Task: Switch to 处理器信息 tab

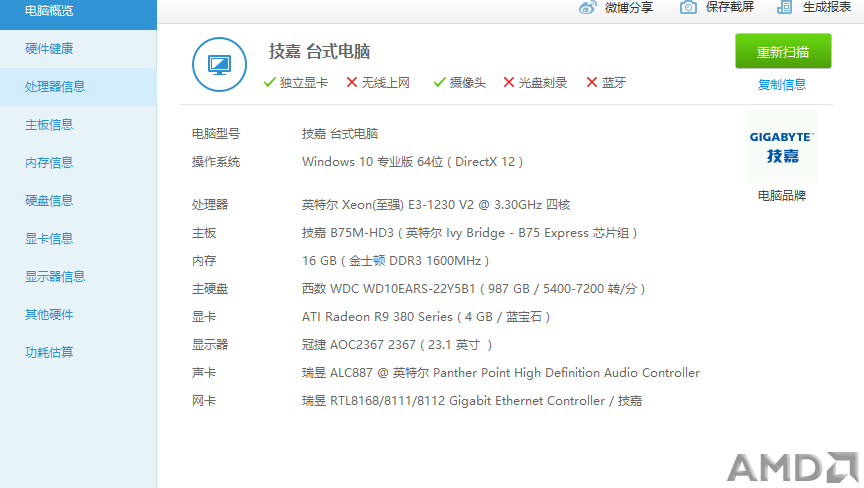Action: [78, 86]
